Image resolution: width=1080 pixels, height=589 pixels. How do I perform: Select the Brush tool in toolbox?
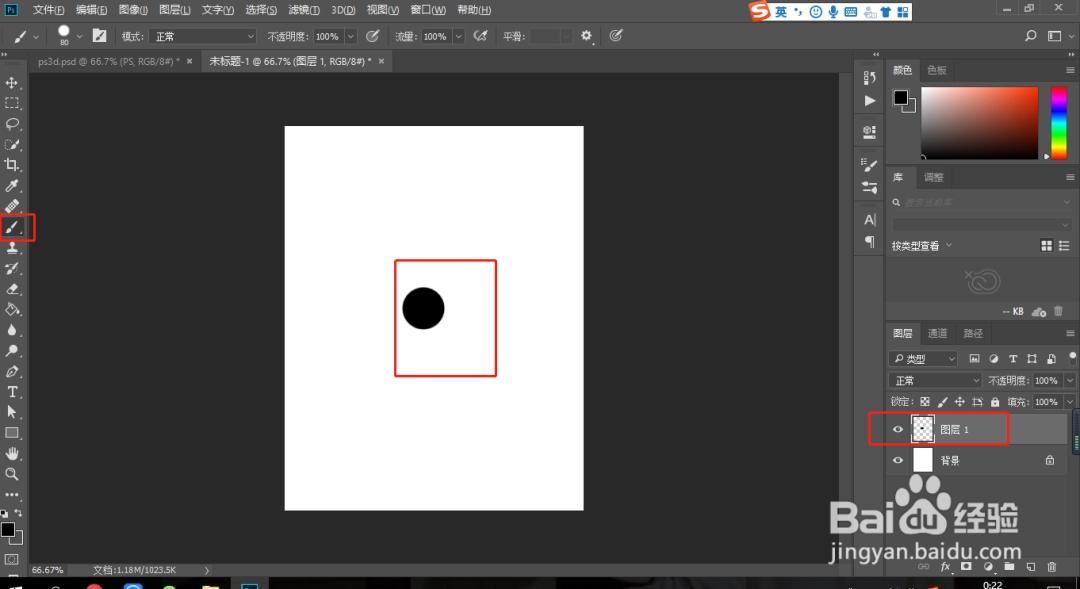(12, 227)
